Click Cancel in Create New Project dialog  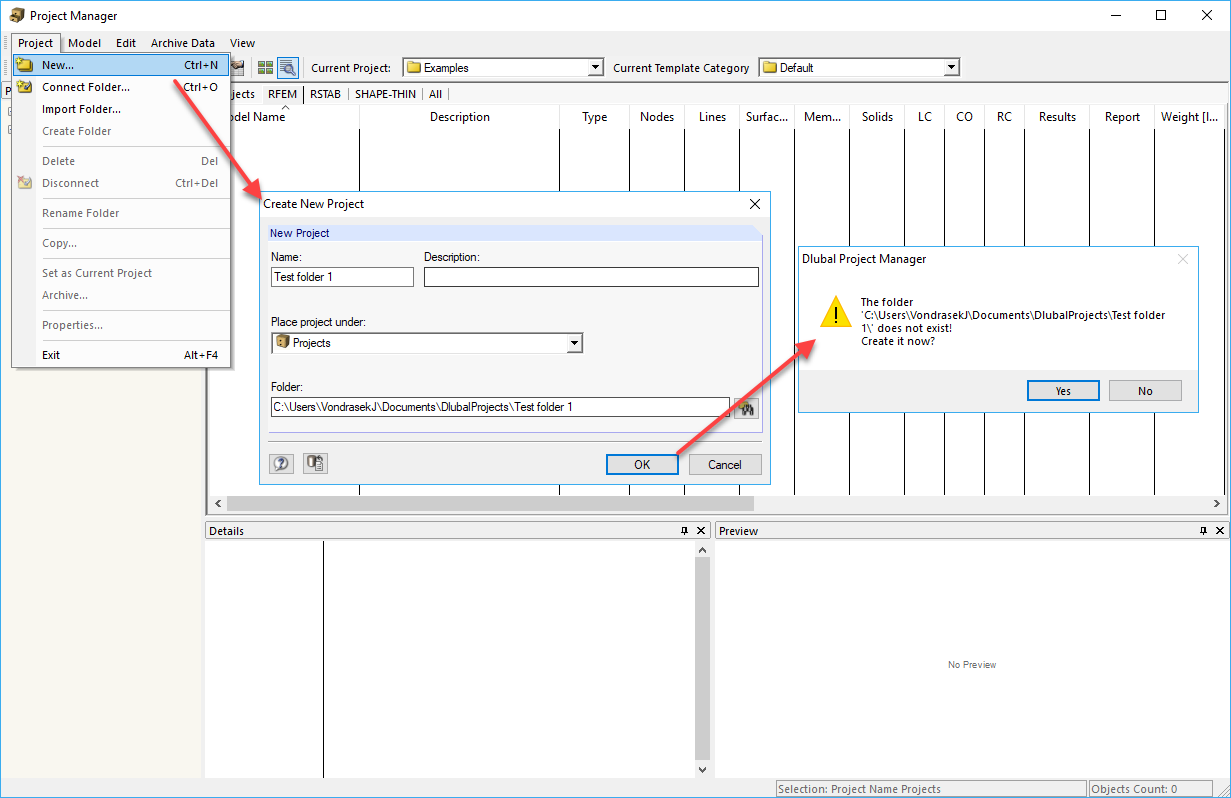click(725, 464)
